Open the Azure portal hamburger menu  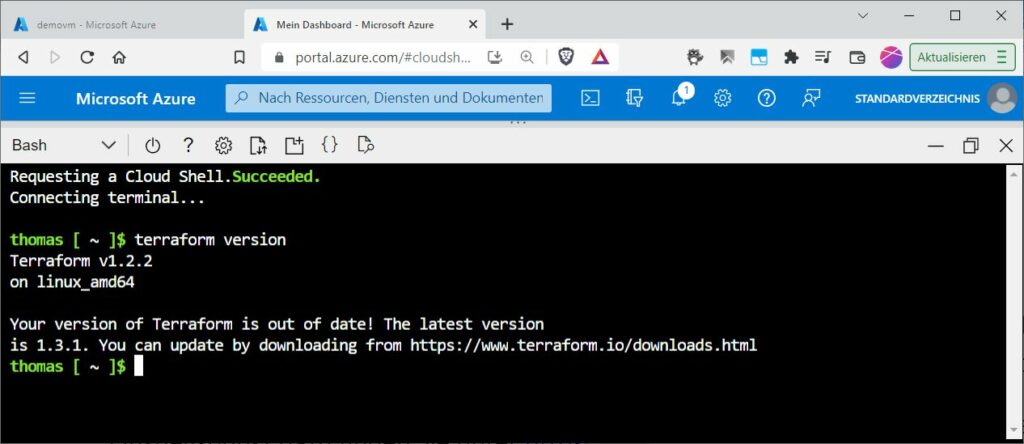point(27,99)
